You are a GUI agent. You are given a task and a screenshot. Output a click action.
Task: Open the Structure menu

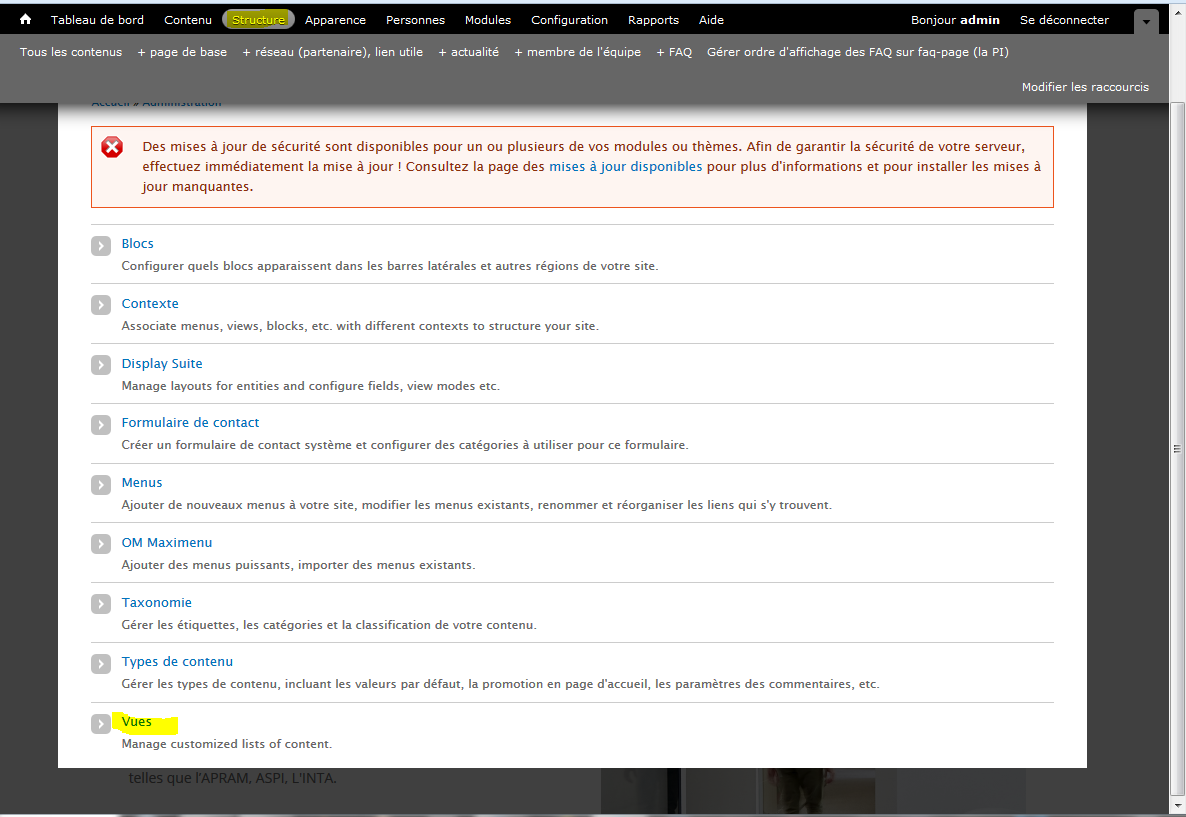[258, 20]
